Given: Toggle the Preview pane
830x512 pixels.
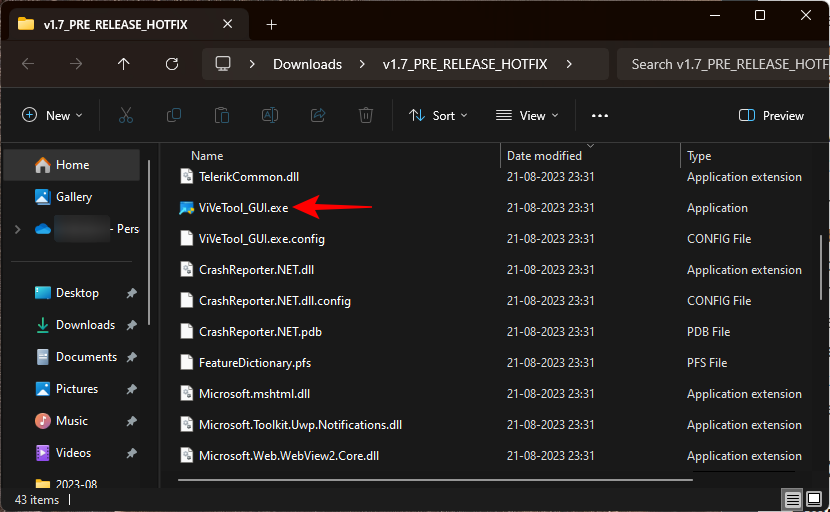Looking at the screenshot, I should coord(771,116).
